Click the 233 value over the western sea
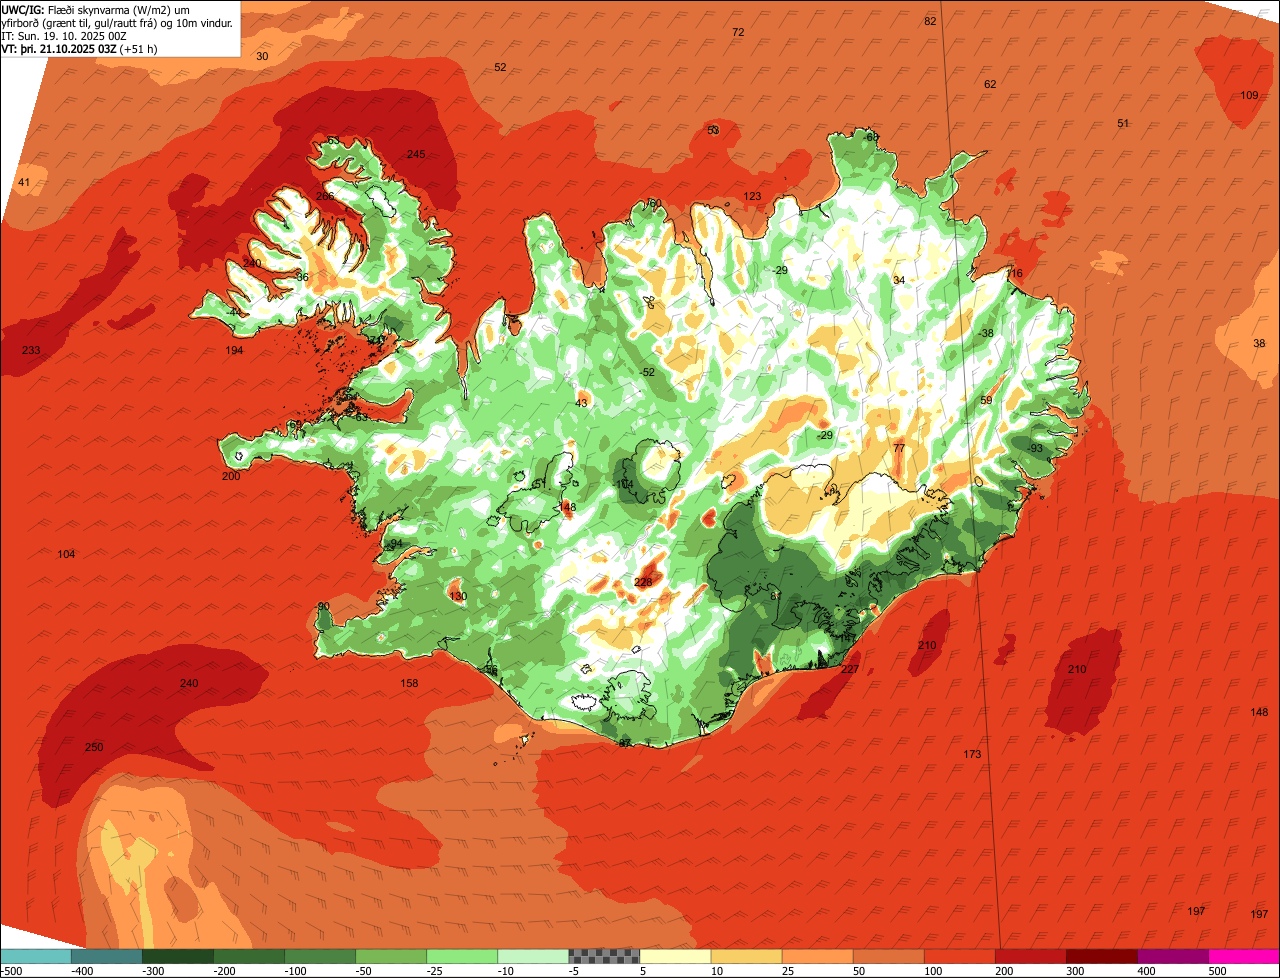 (31, 350)
